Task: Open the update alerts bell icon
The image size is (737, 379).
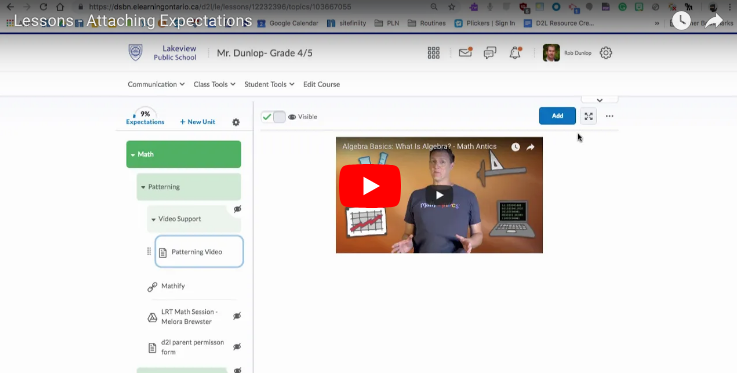Action: click(515, 53)
